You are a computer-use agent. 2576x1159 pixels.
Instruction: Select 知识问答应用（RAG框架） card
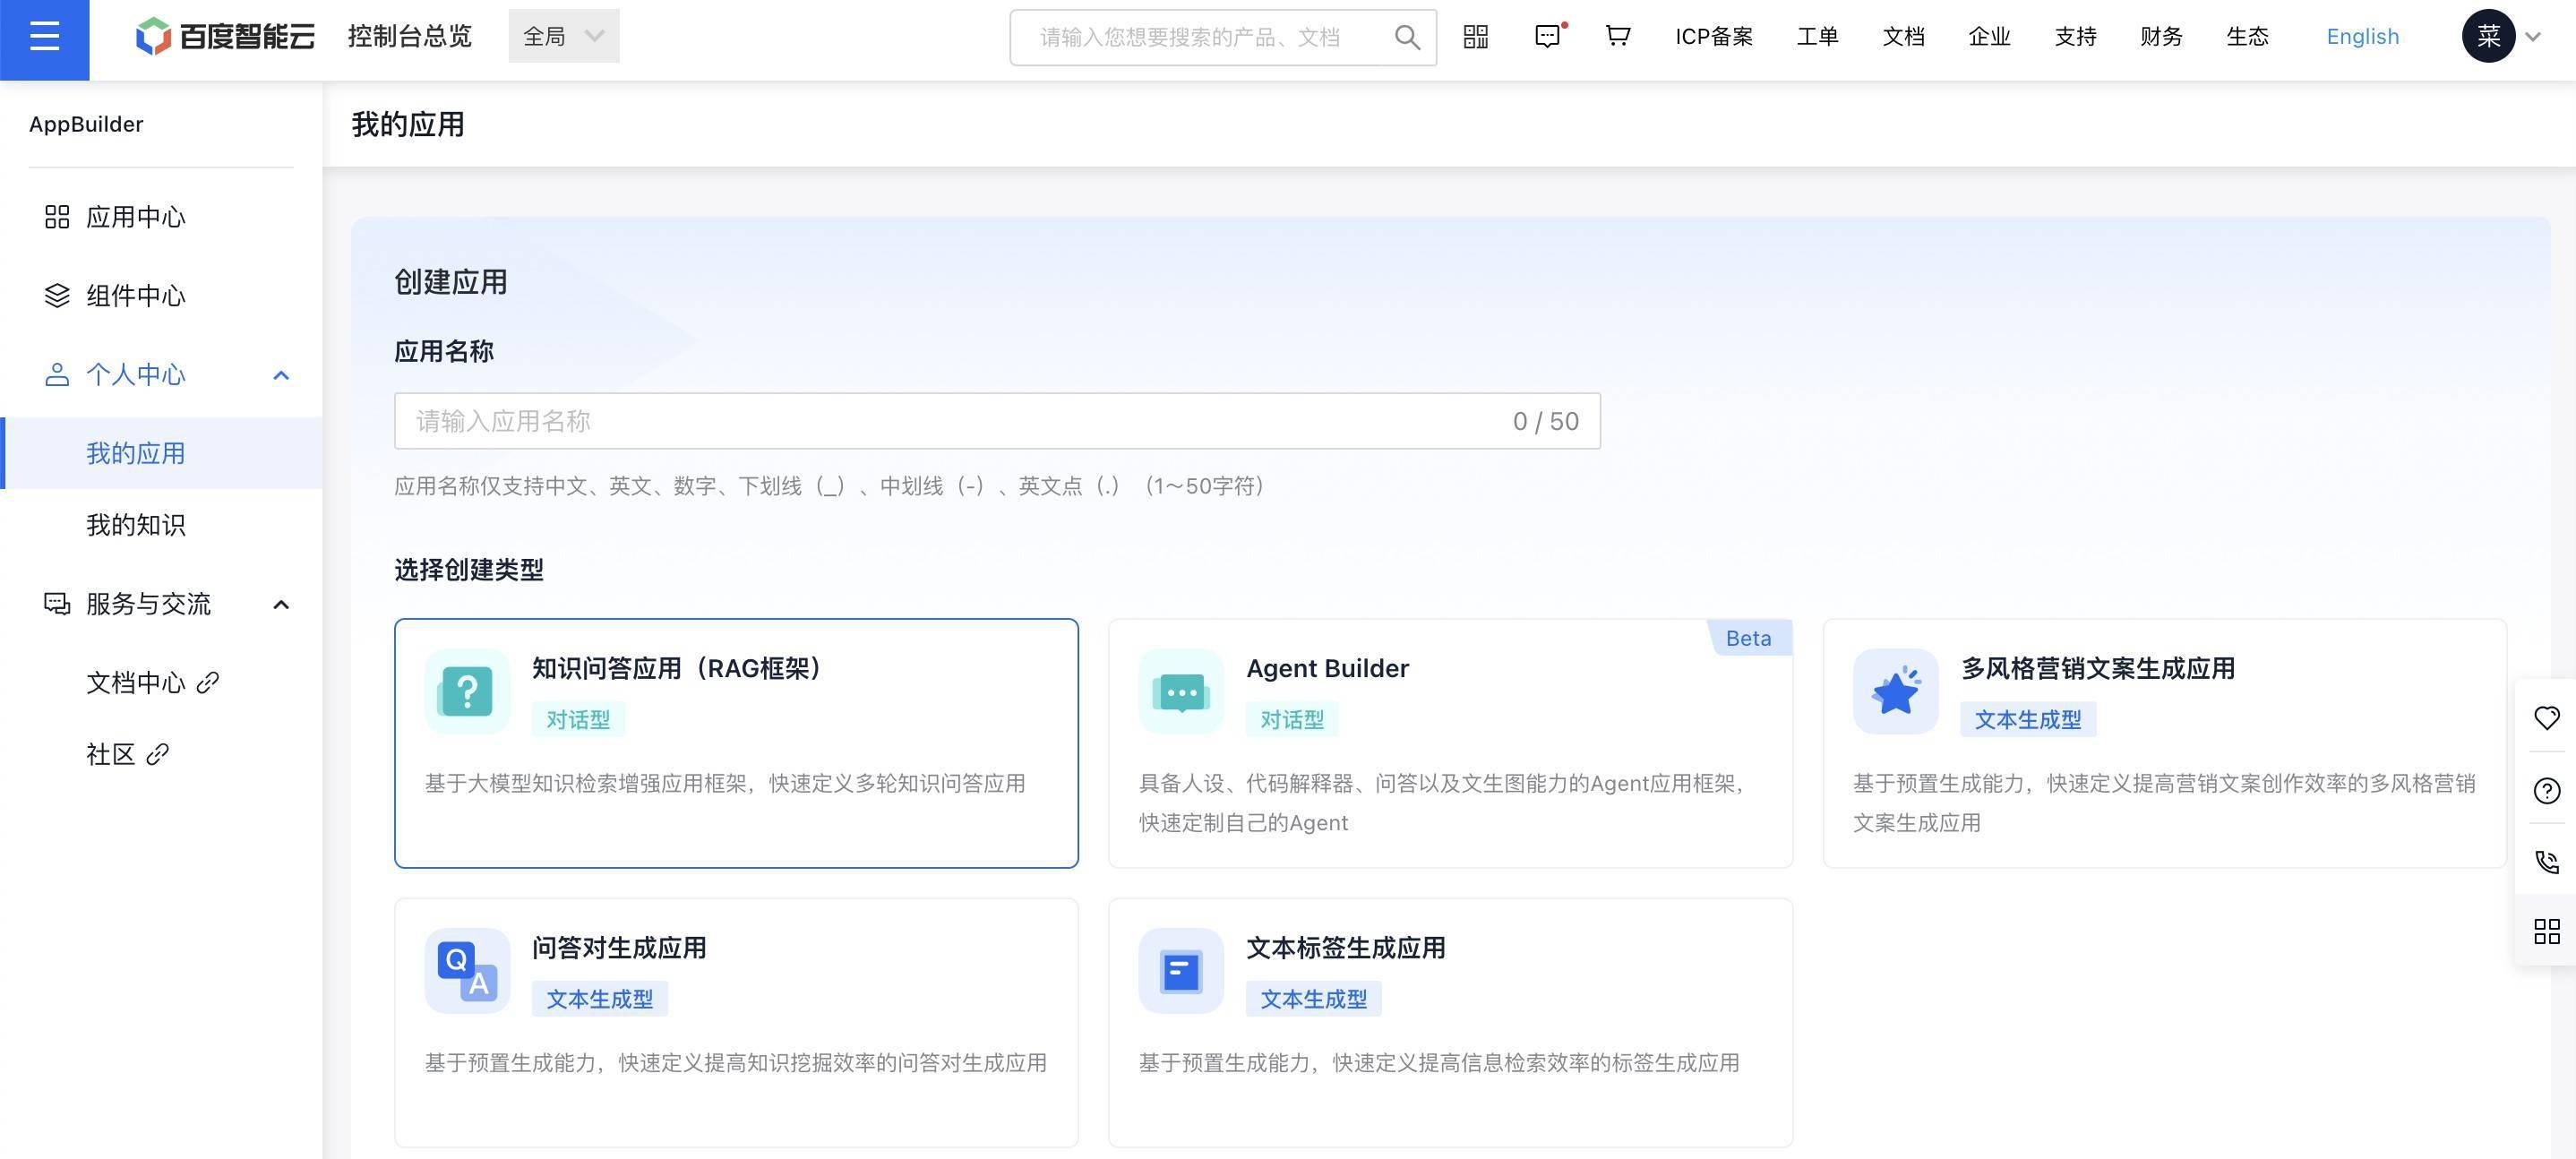(x=736, y=743)
